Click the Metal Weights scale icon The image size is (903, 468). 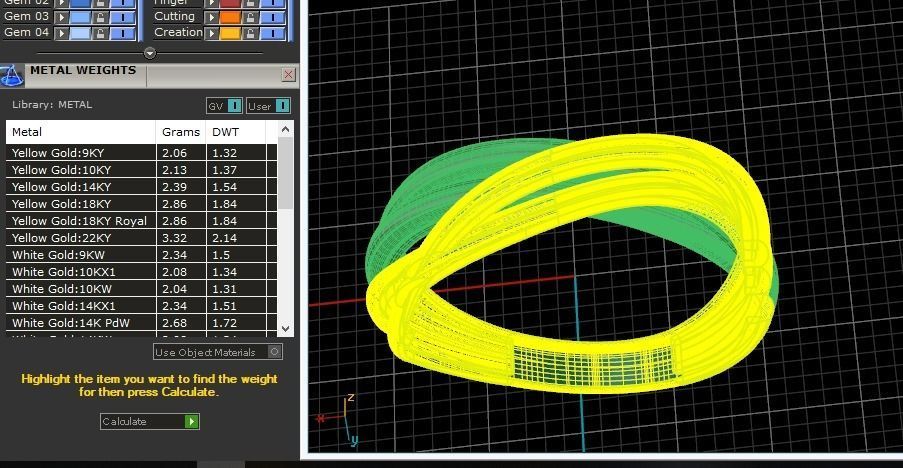[12, 76]
